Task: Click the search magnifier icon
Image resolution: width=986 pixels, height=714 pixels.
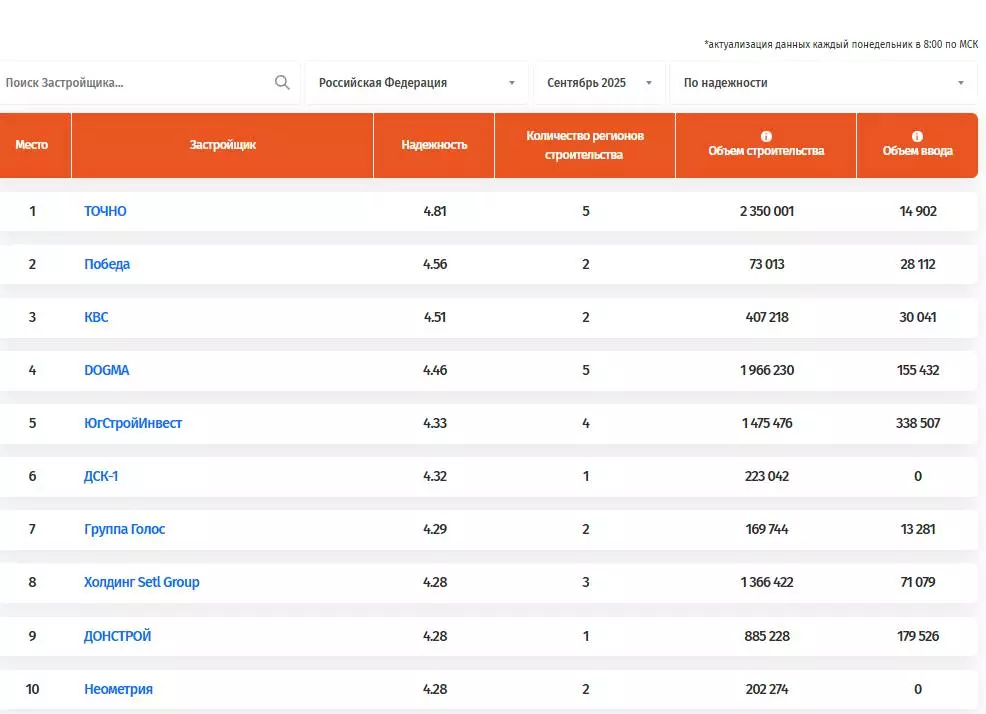Action: tap(282, 83)
